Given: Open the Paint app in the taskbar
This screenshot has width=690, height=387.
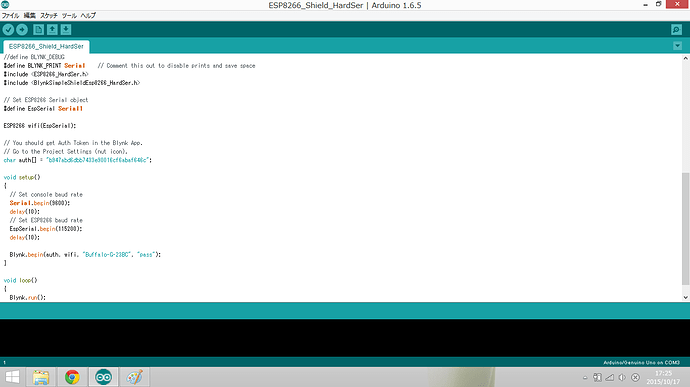Looking at the screenshot, I should coord(134,377).
